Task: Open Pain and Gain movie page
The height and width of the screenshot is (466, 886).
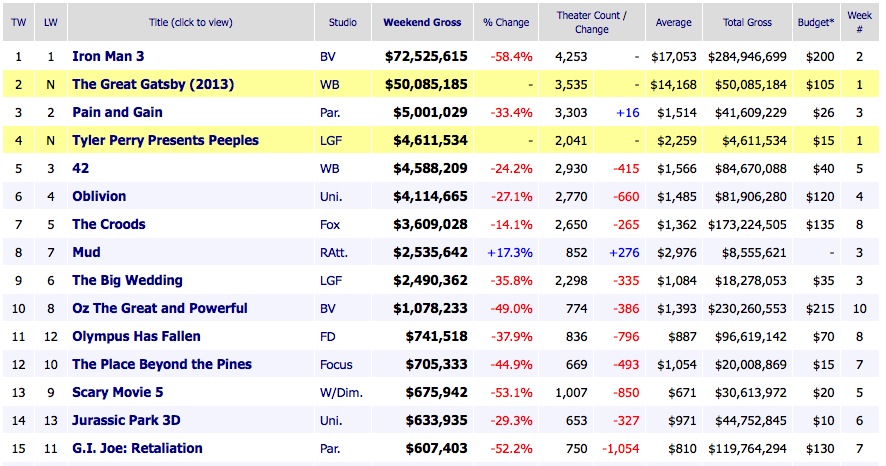Action: 117,112
